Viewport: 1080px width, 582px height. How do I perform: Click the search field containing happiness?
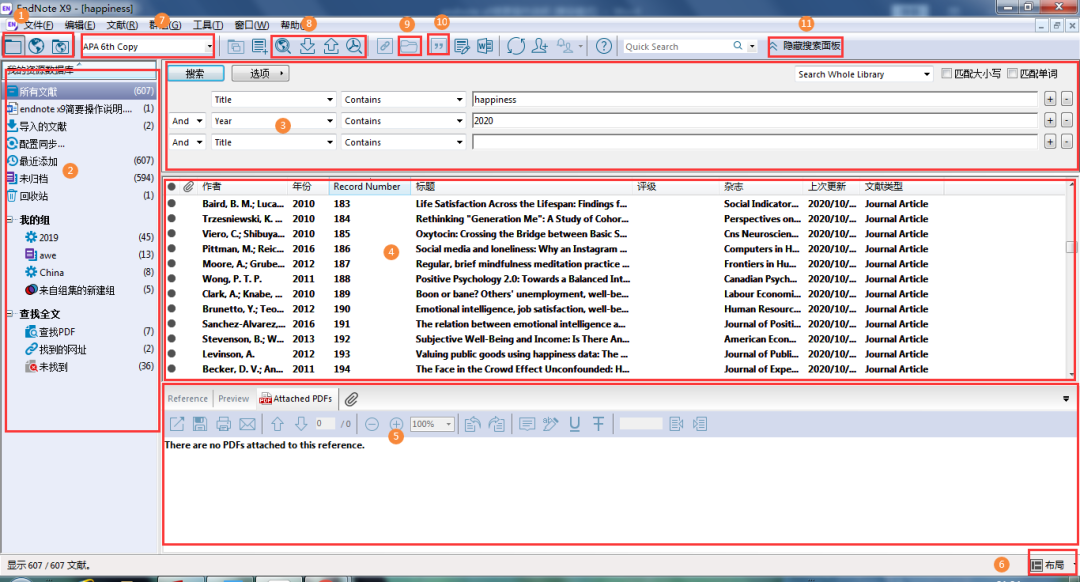[754, 100]
